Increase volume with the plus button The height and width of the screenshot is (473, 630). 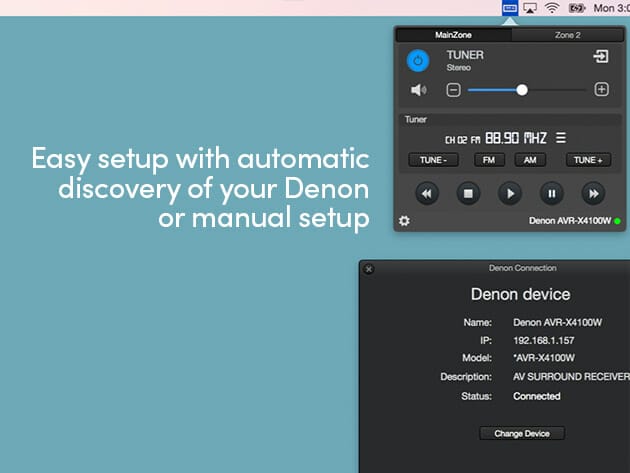click(x=601, y=90)
